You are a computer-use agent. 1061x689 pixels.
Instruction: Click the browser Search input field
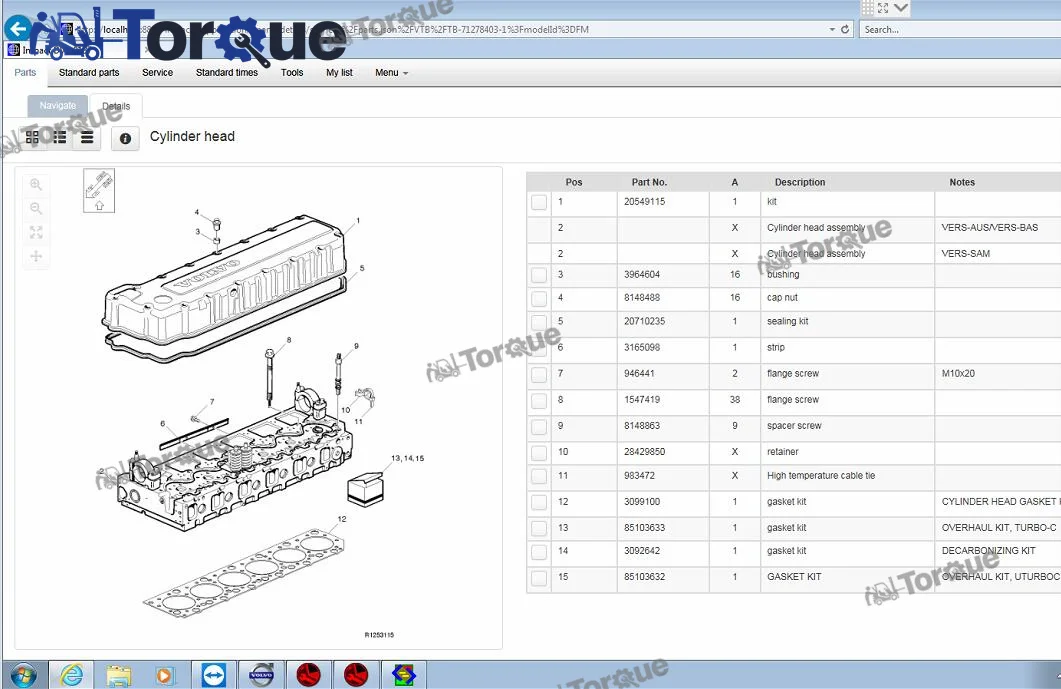(960, 29)
